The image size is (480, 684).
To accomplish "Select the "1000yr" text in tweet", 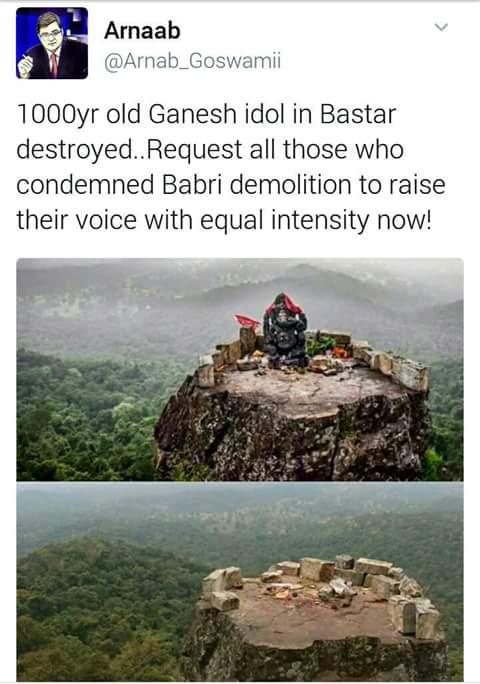I will point(58,115).
